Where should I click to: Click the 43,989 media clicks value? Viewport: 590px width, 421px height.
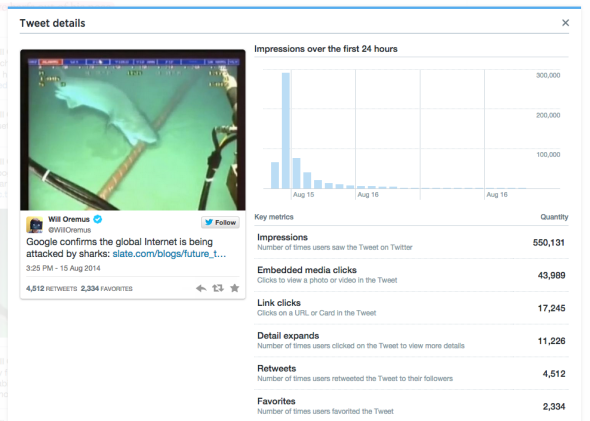pyautogui.click(x=551, y=275)
